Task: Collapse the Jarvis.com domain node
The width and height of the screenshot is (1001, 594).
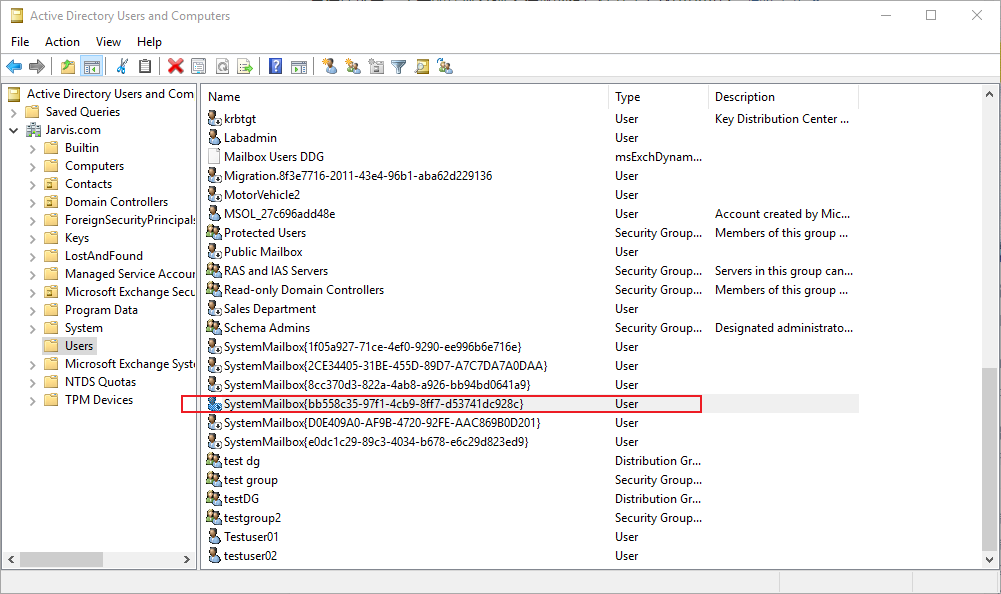Action: pos(13,130)
